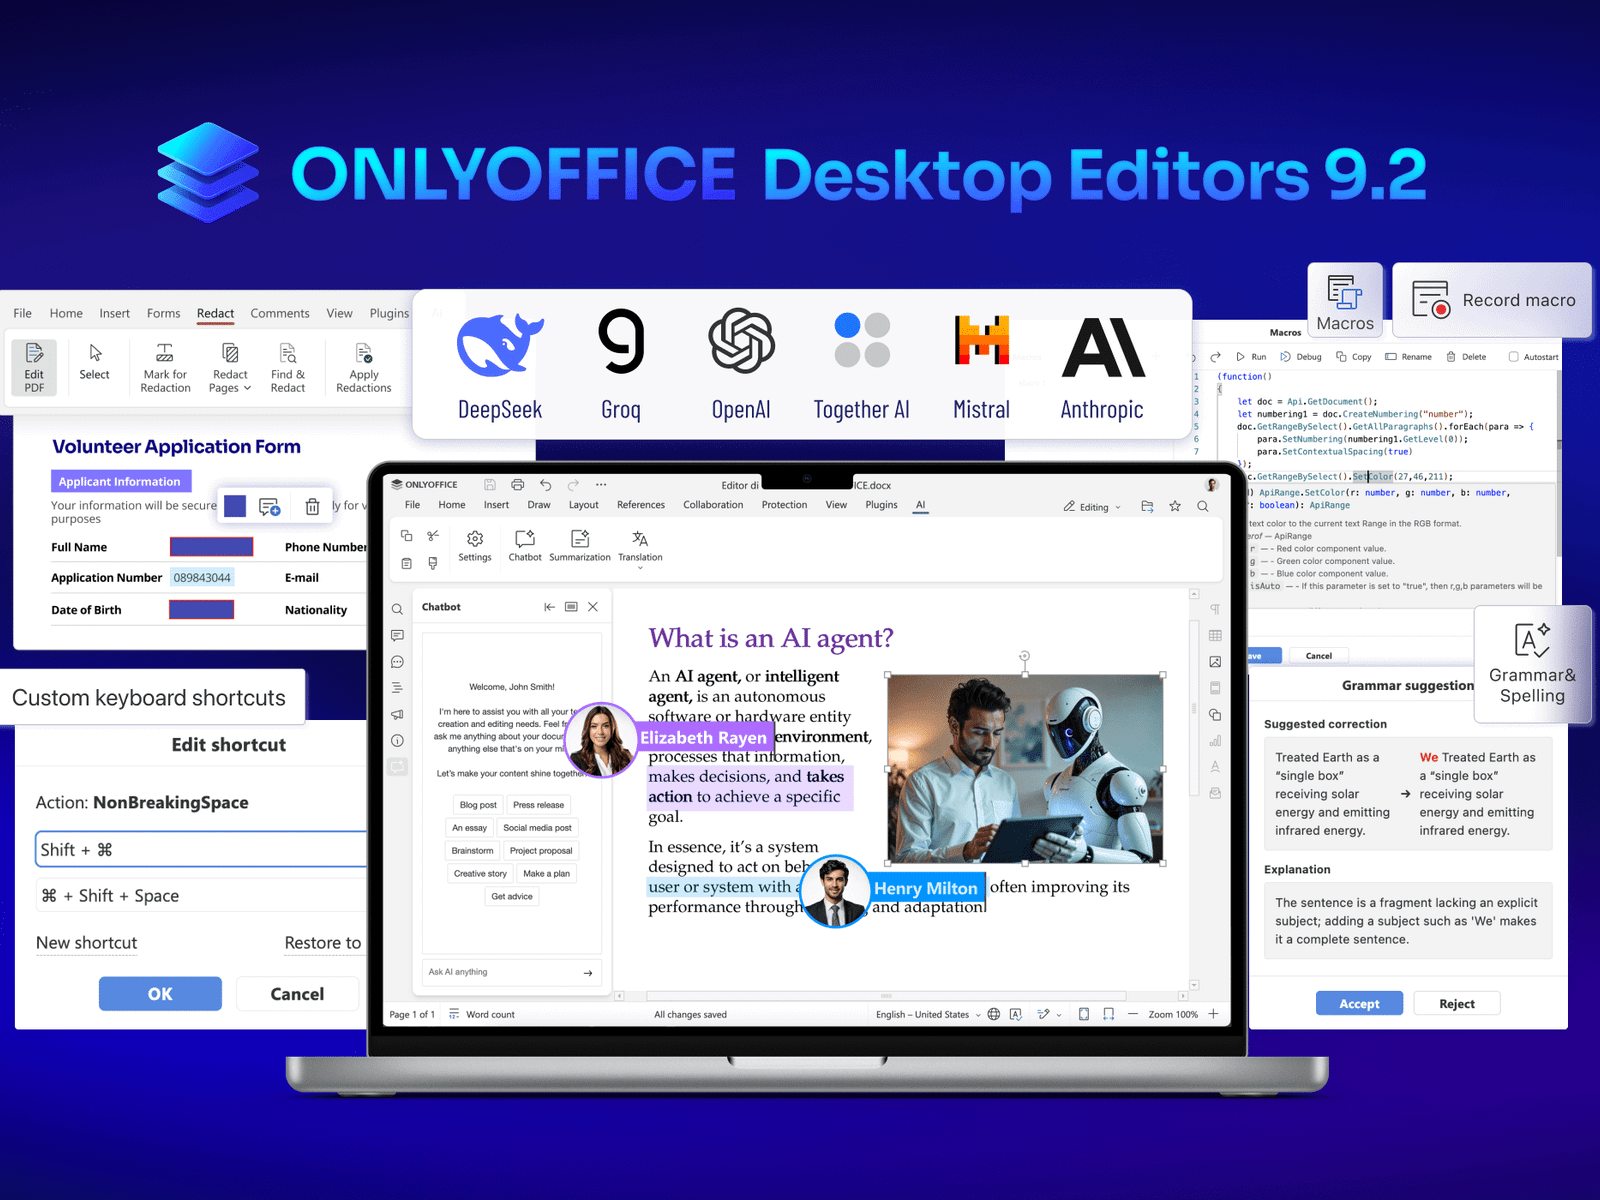Viewport: 1600px width, 1200px height.
Task: Click the Brainstorm prompt chip
Action: pos(472,851)
